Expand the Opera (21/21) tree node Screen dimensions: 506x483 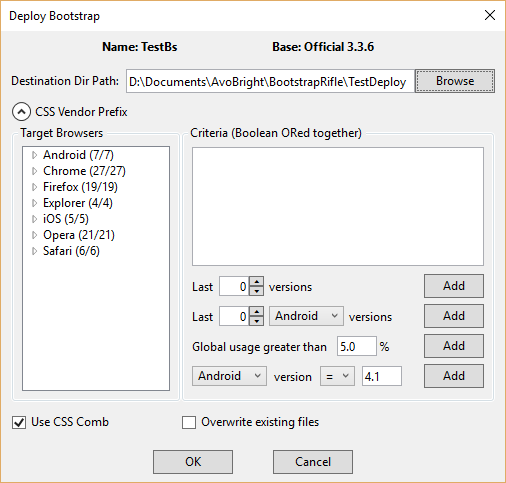click(x=34, y=235)
